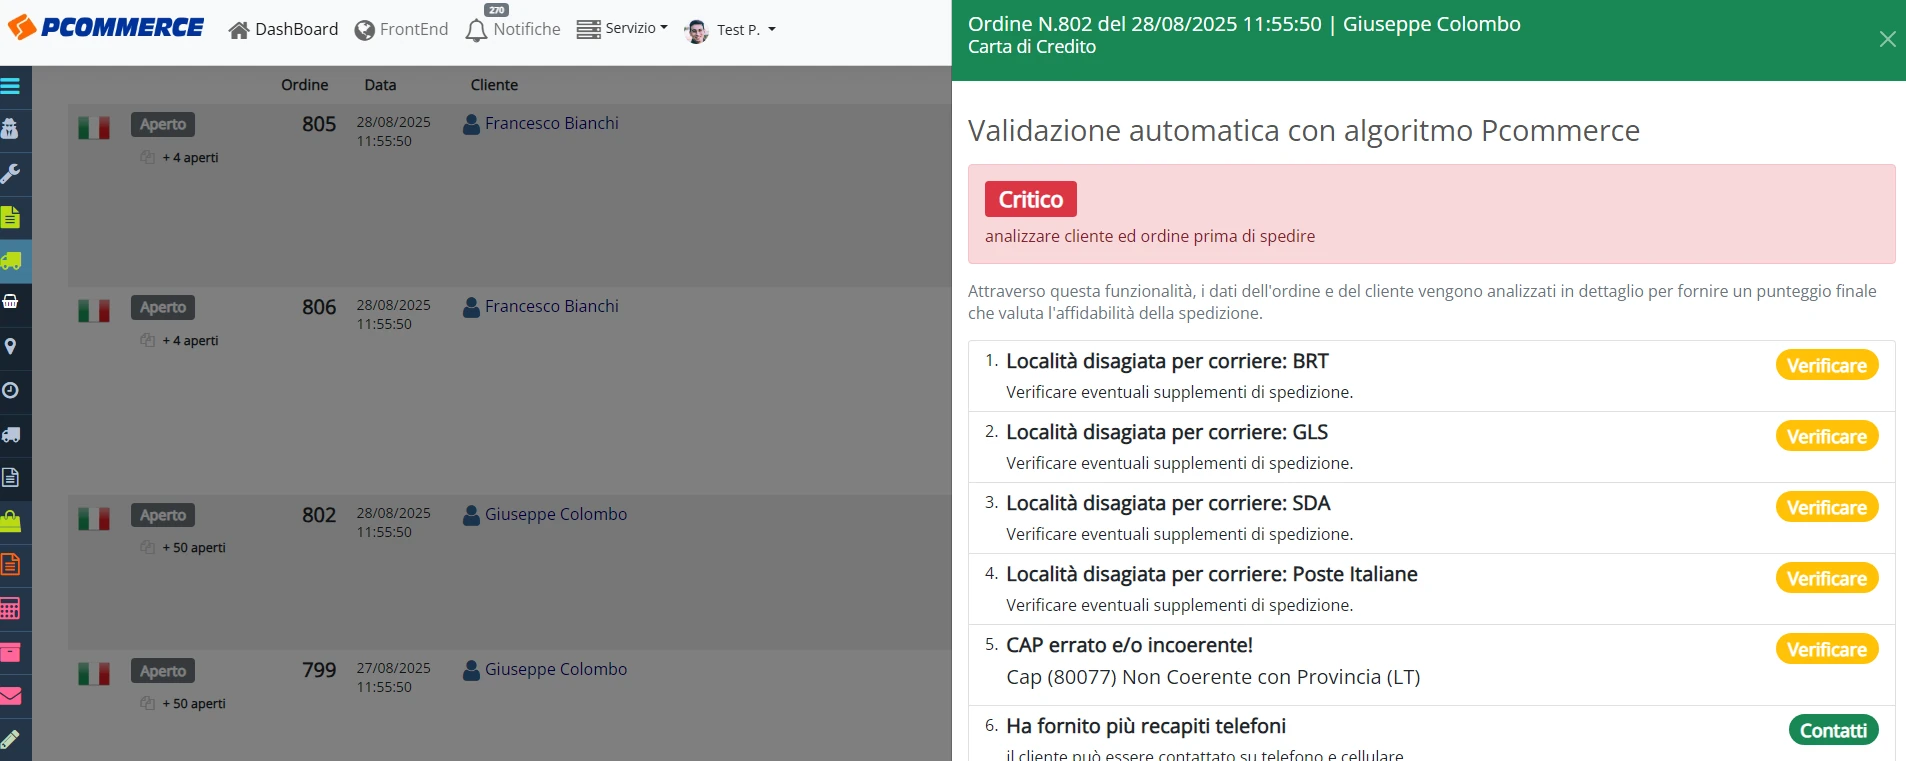Open the green shopping bag sidebar icon
The height and width of the screenshot is (761, 1906).
point(10,521)
